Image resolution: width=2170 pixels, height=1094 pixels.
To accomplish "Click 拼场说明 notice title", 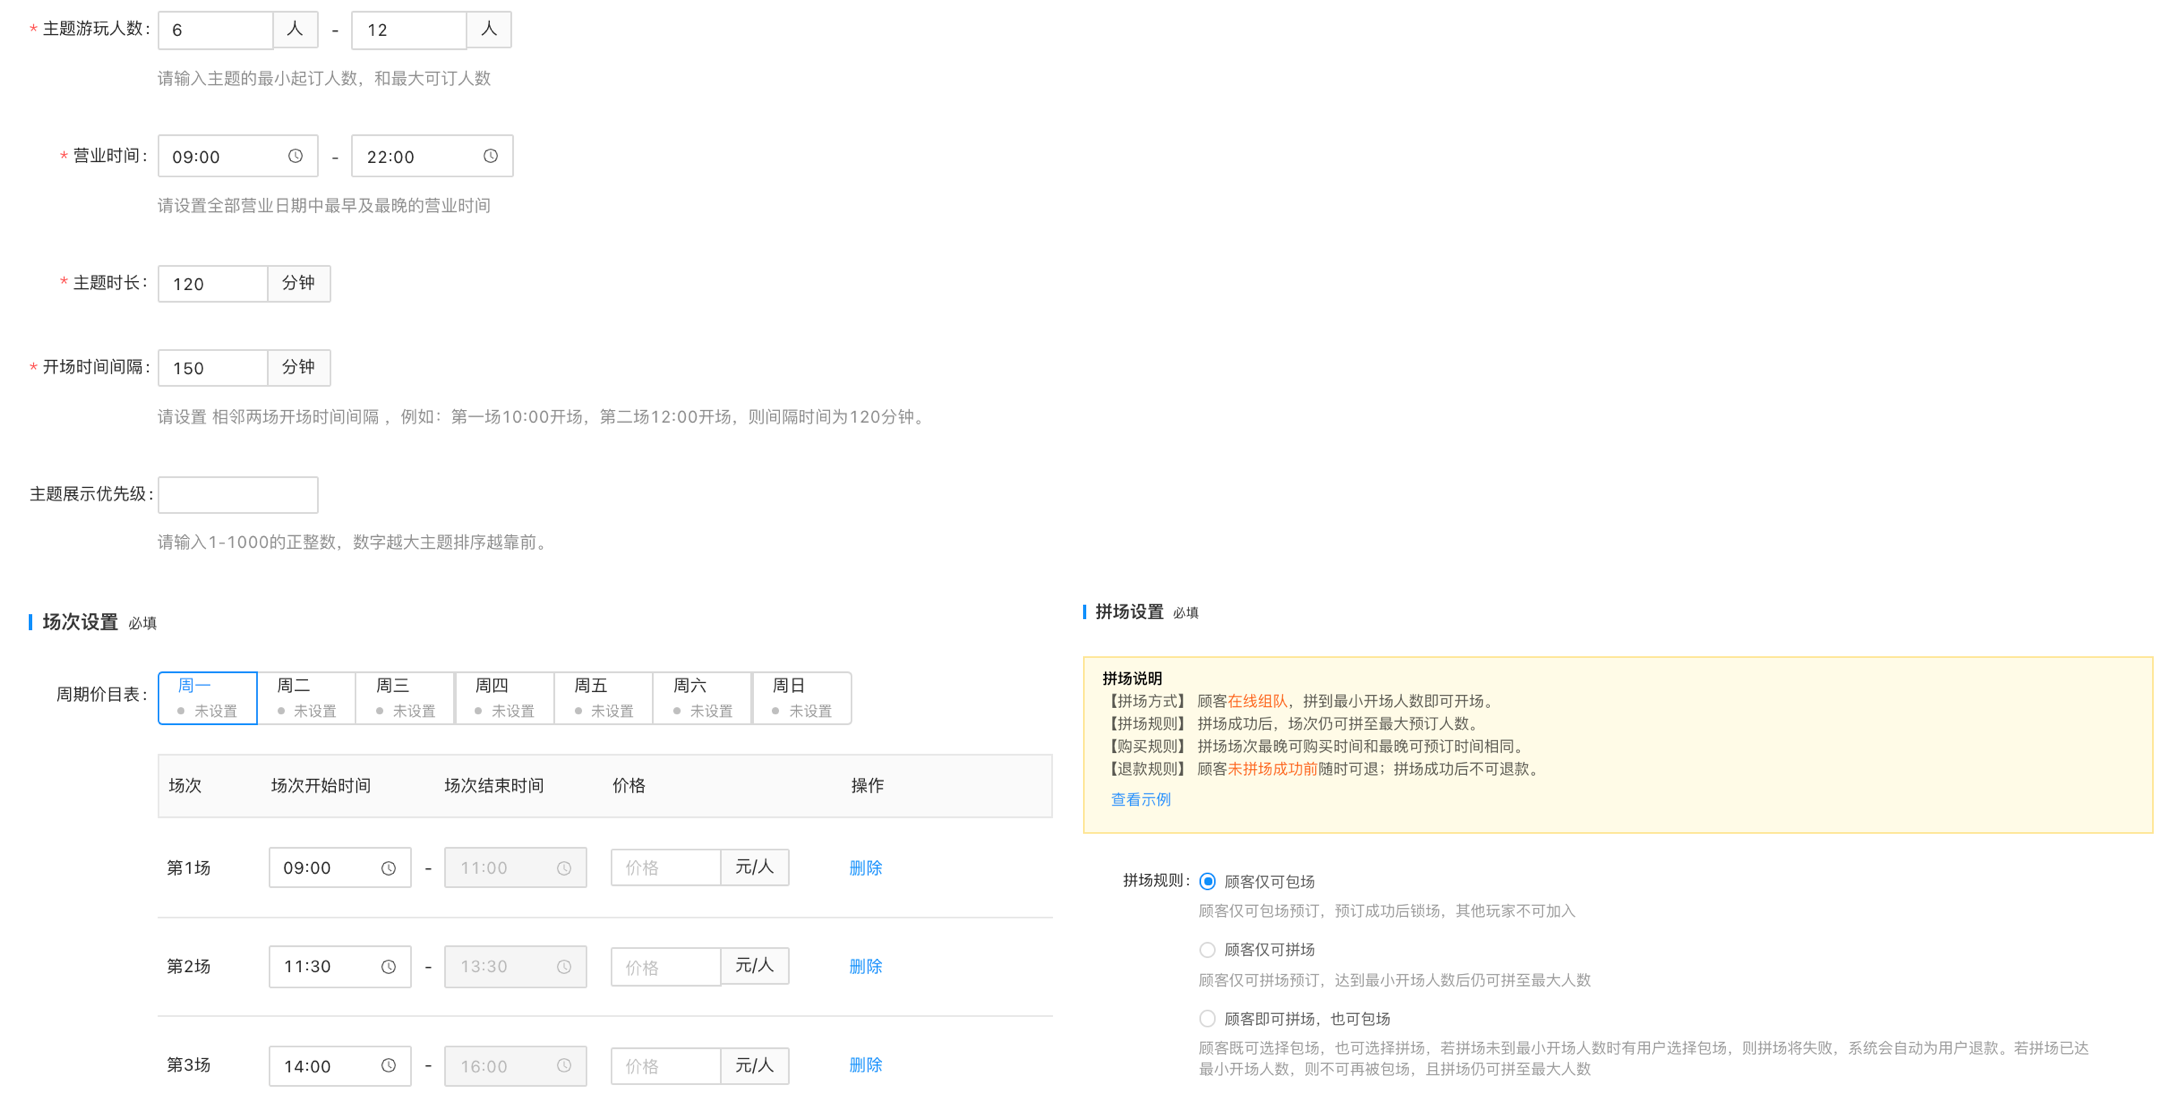I will pos(1132,678).
